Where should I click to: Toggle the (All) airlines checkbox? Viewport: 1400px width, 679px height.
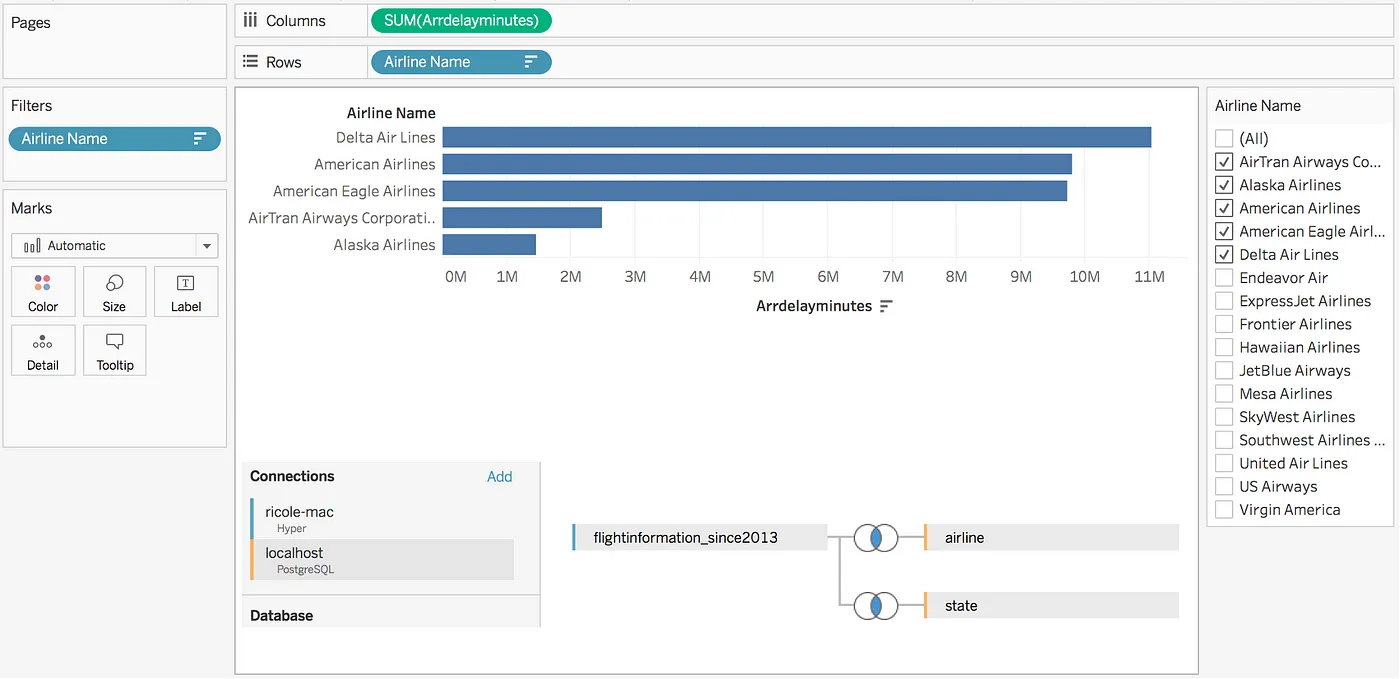pos(1224,139)
